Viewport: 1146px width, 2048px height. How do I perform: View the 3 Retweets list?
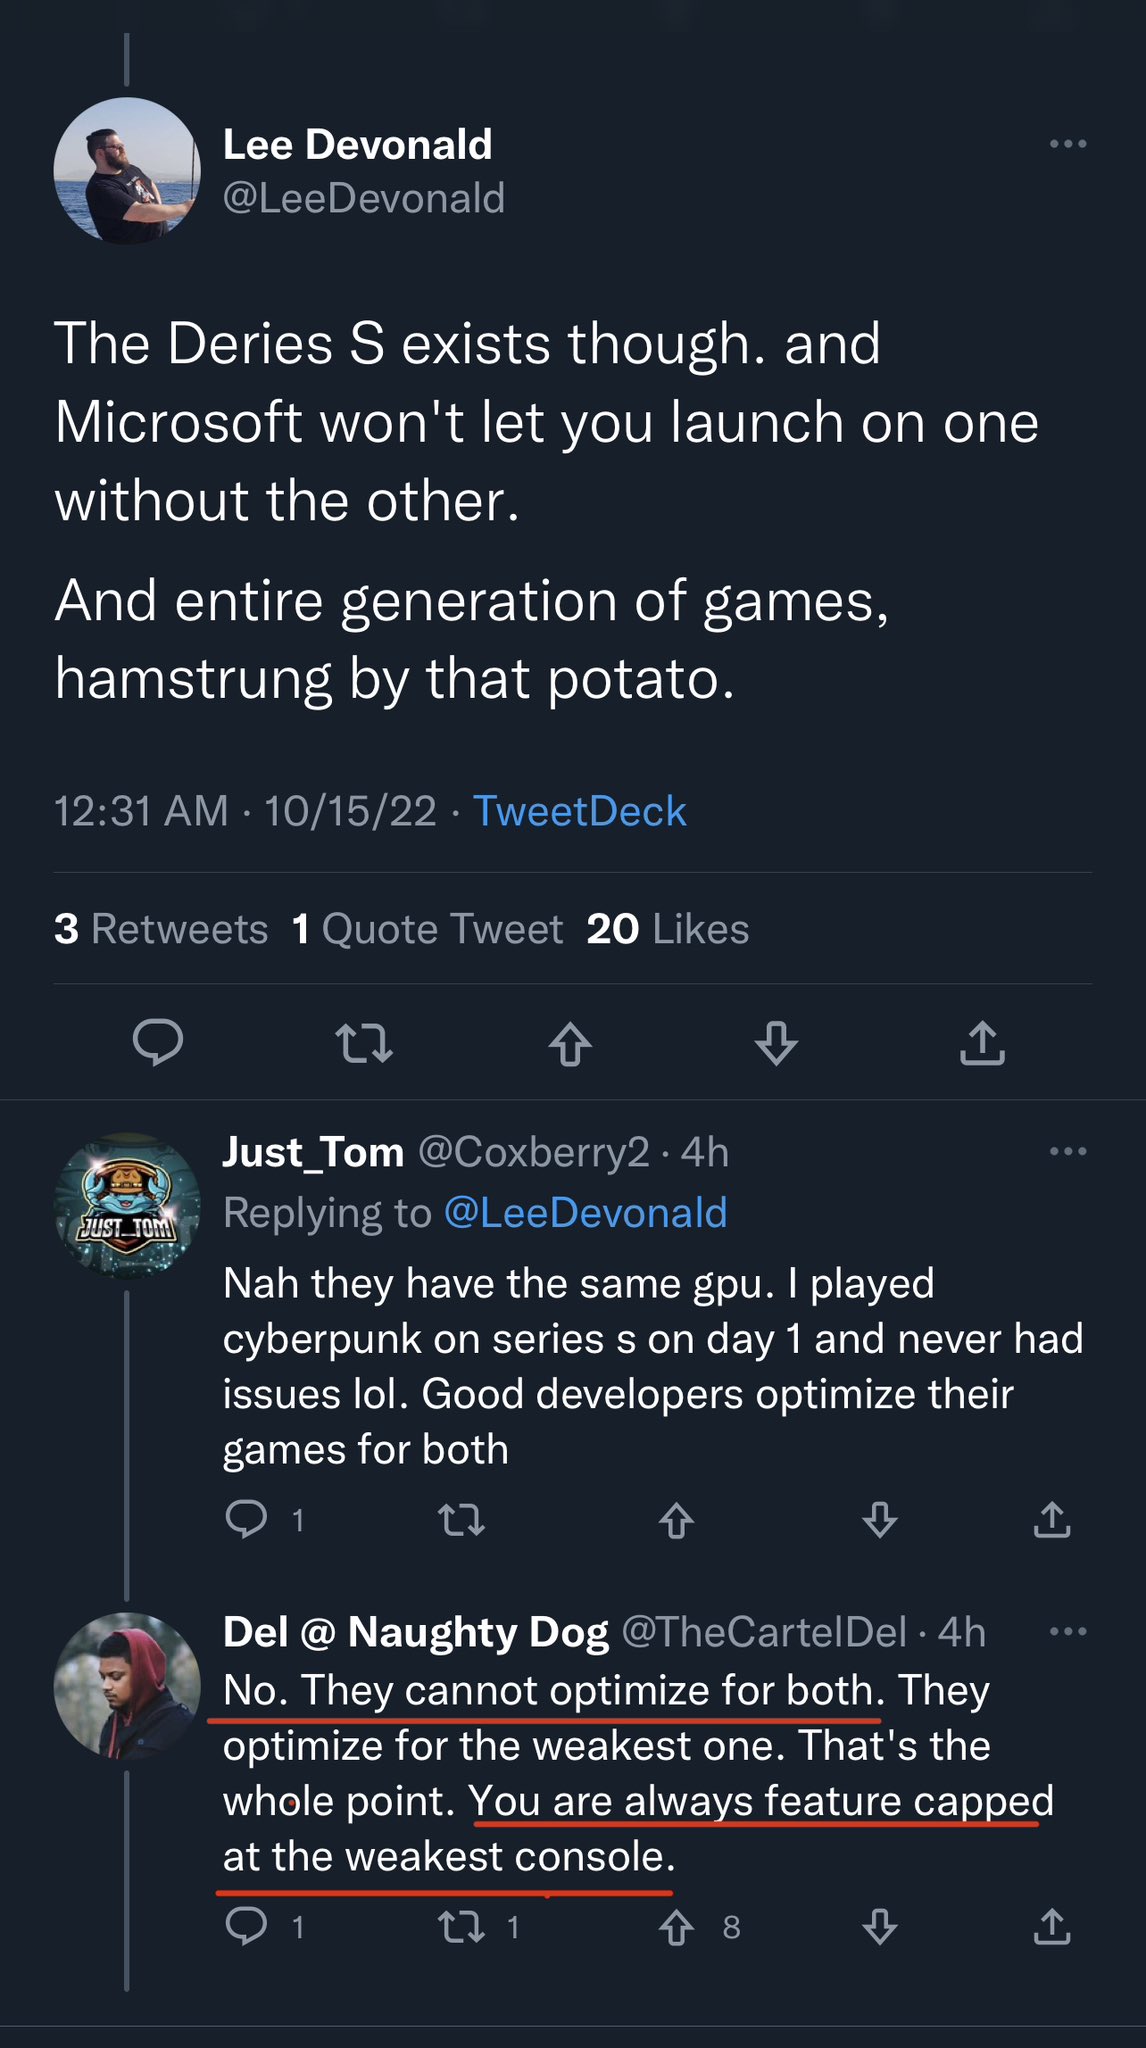tap(161, 929)
